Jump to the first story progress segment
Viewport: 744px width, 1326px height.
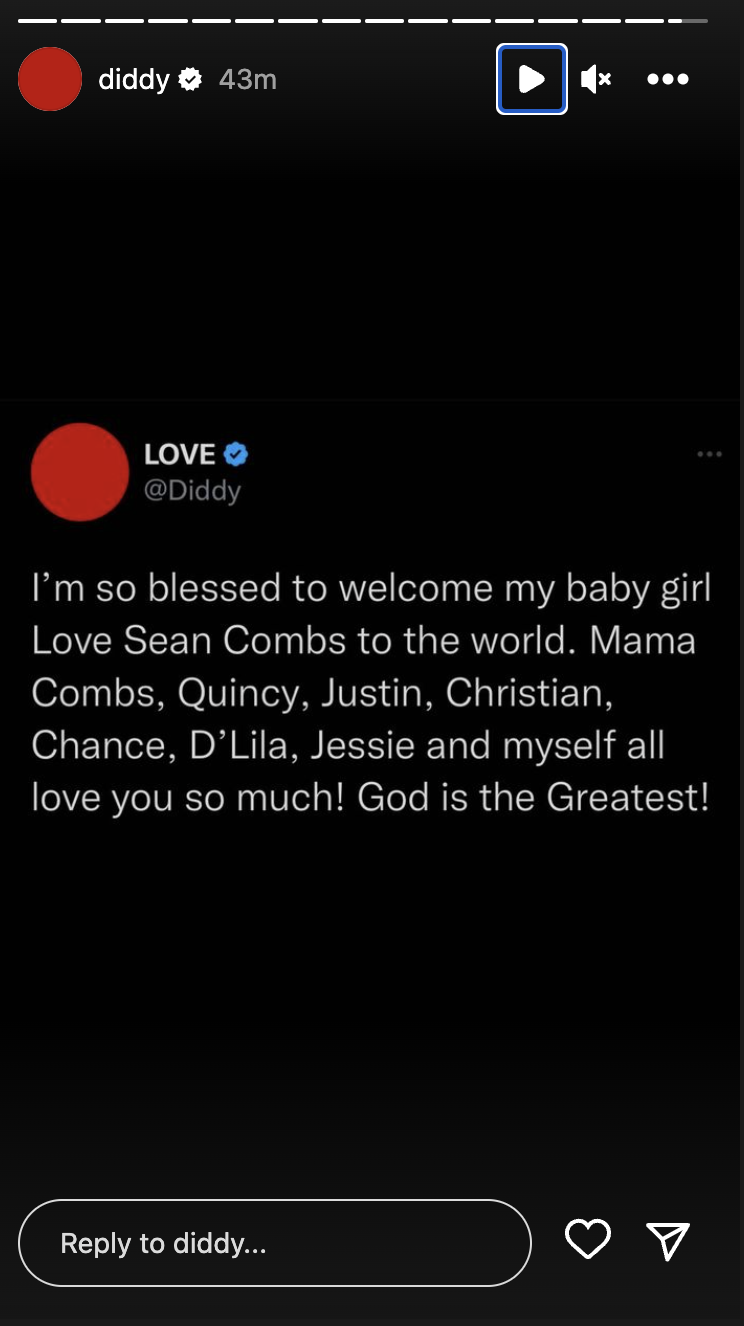(x=37, y=20)
